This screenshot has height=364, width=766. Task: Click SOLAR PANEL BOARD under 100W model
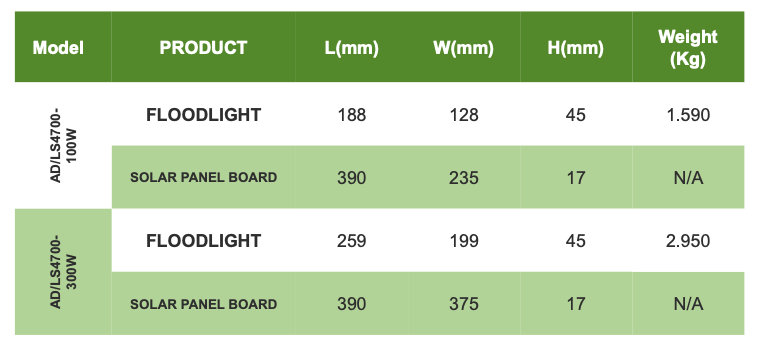point(203,177)
